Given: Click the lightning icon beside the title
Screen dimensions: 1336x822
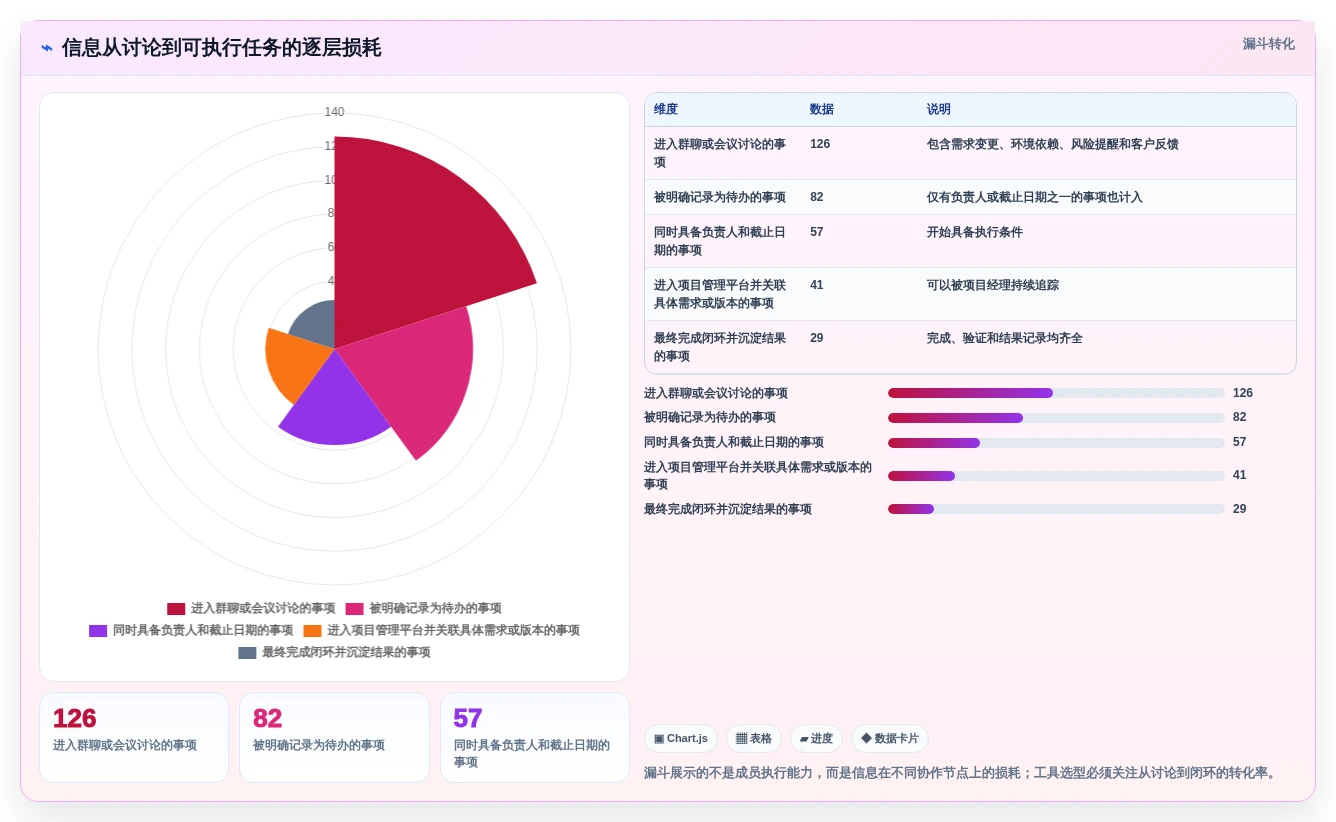Looking at the screenshot, I should tap(47, 48).
